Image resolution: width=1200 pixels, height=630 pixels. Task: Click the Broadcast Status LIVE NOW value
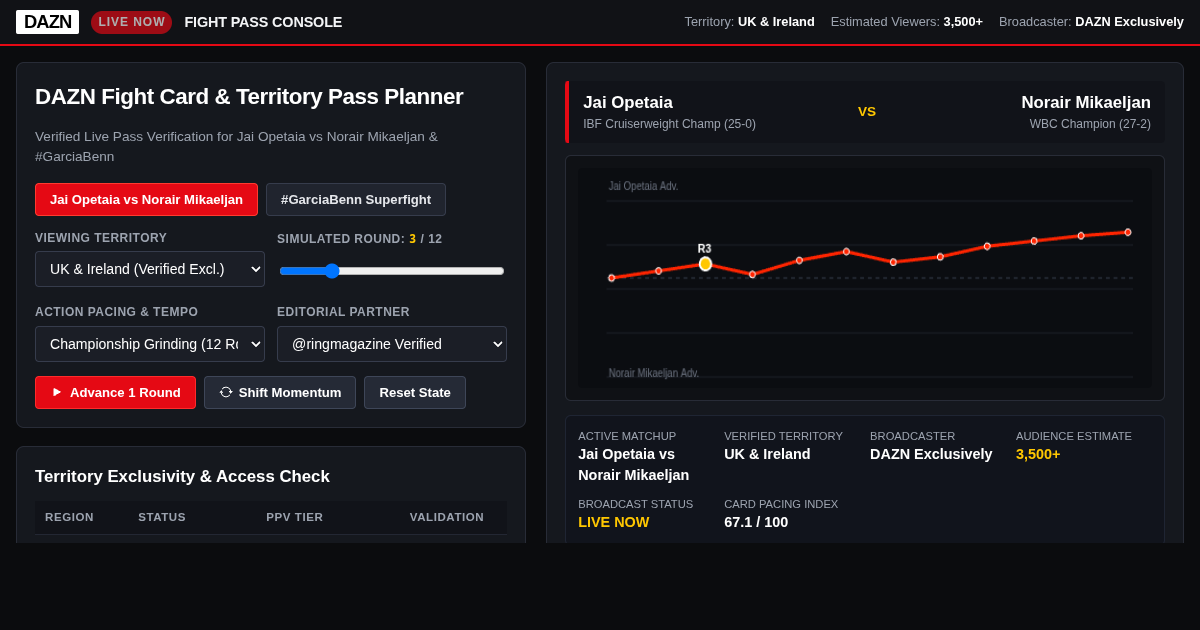pos(614,522)
